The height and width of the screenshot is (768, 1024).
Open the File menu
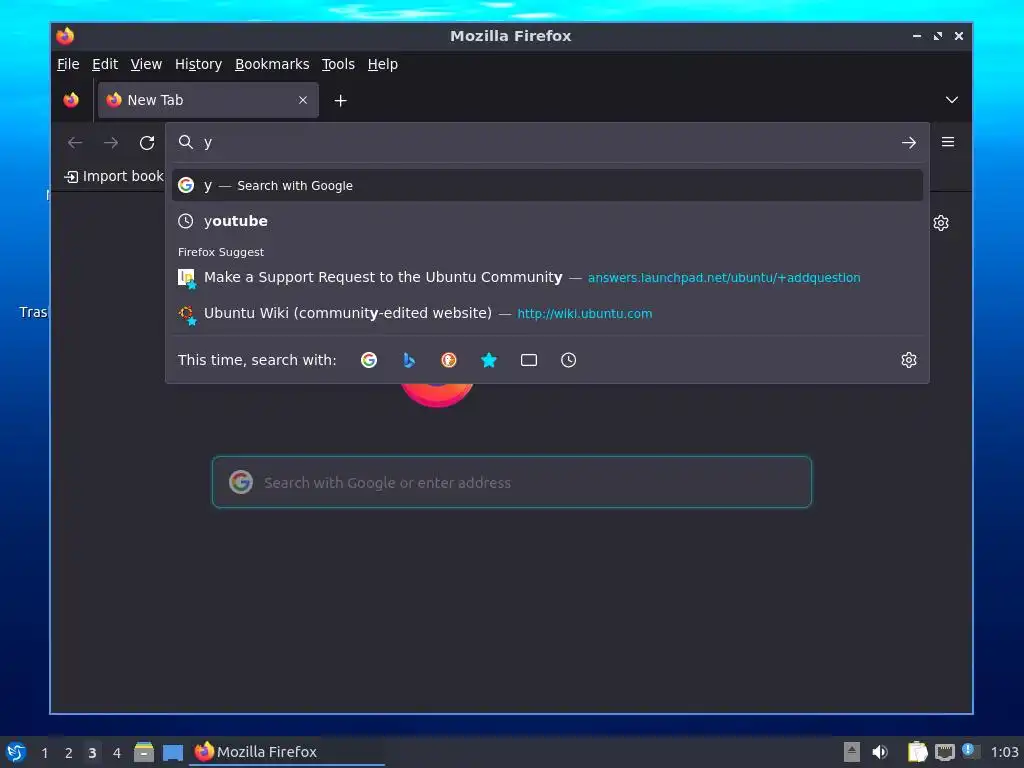pyautogui.click(x=68, y=64)
